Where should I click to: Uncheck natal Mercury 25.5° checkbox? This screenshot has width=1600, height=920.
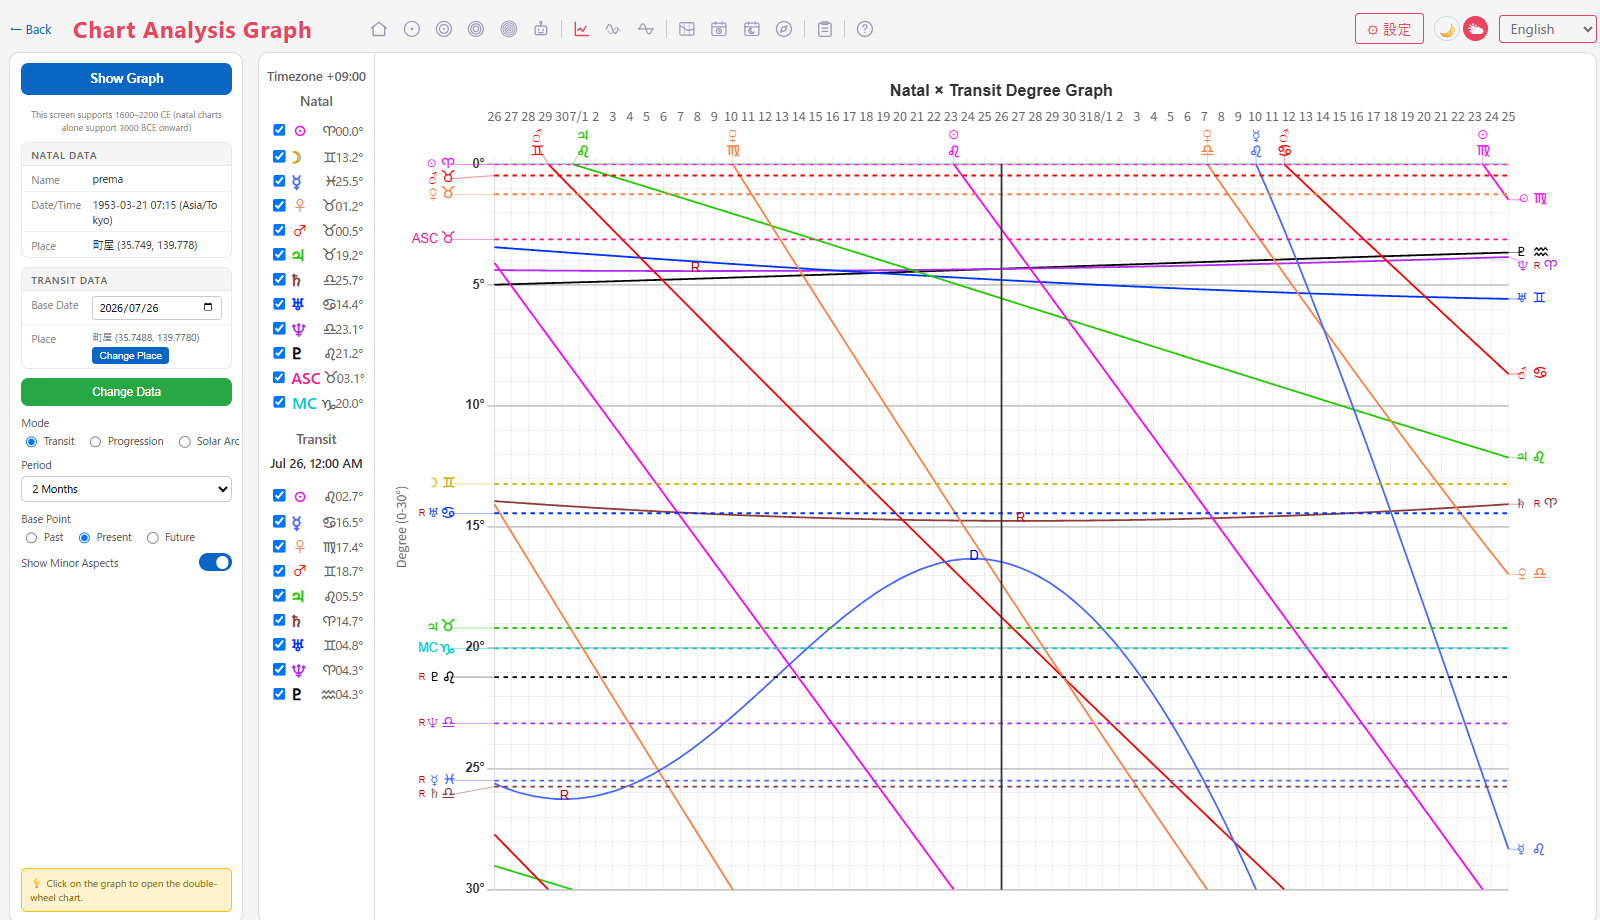(x=279, y=181)
